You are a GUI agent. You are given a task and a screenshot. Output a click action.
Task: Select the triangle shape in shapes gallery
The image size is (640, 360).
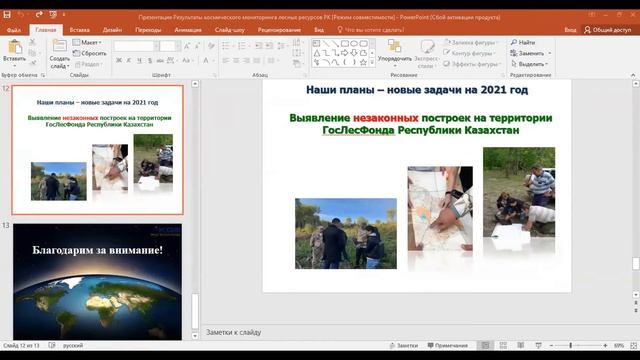point(317,53)
